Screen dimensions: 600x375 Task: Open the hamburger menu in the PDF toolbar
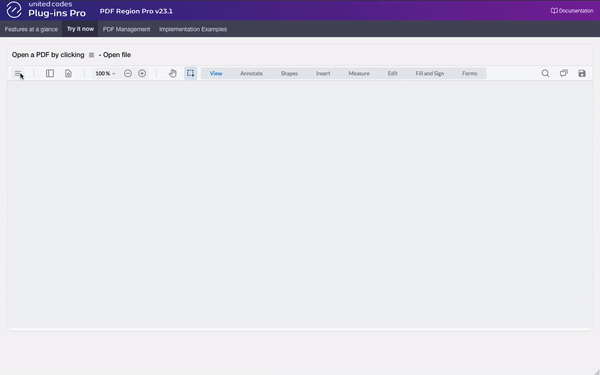pyautogui.click(x=18, y=73)
